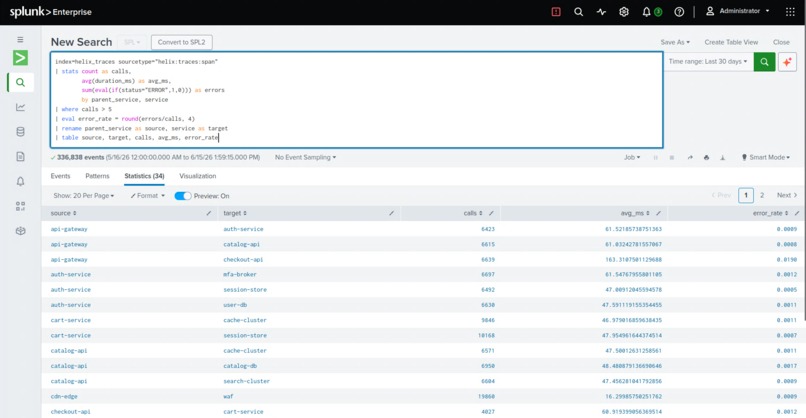
Task: Toggle the Preview On switch
Action: 182,196
